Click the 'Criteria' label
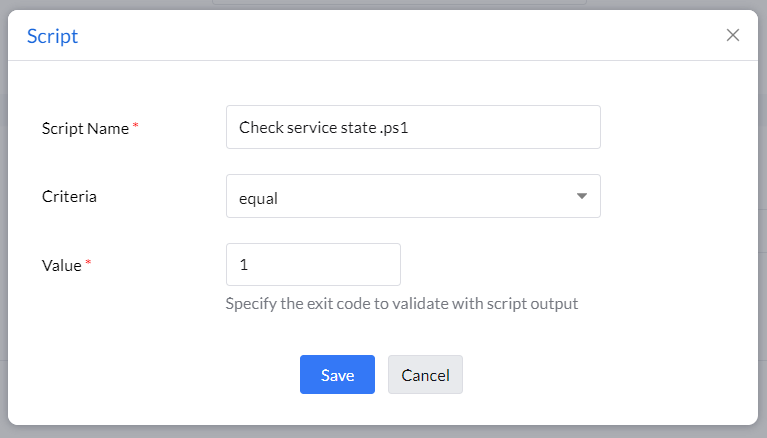This screenshot has width=767, height=438. pos(69,196)
